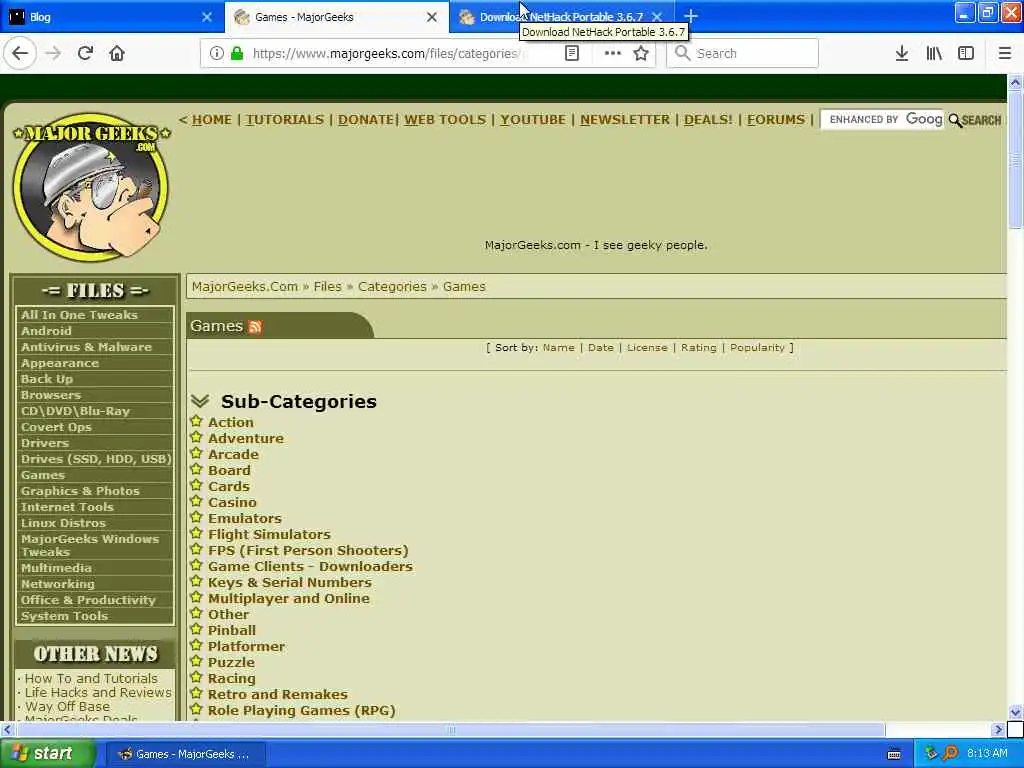Toggle Reader View icon in address bar
The height and width of the screenshot is (768, 1024).
(572, 54)
